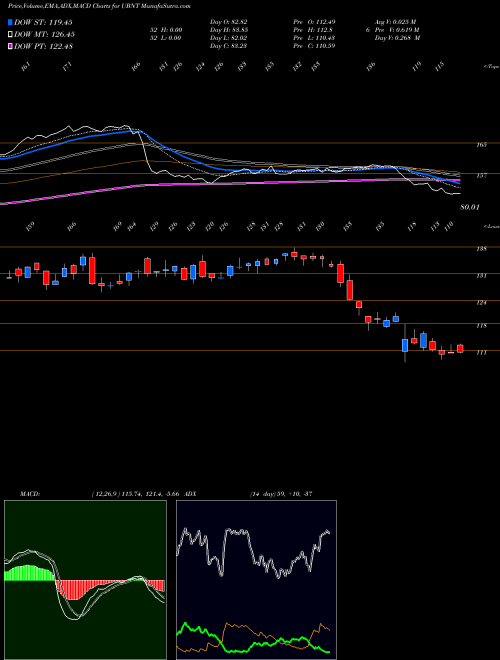Click the MACD: panel heading
Screen dimensions: 500x660
click(x=29, y=494)
